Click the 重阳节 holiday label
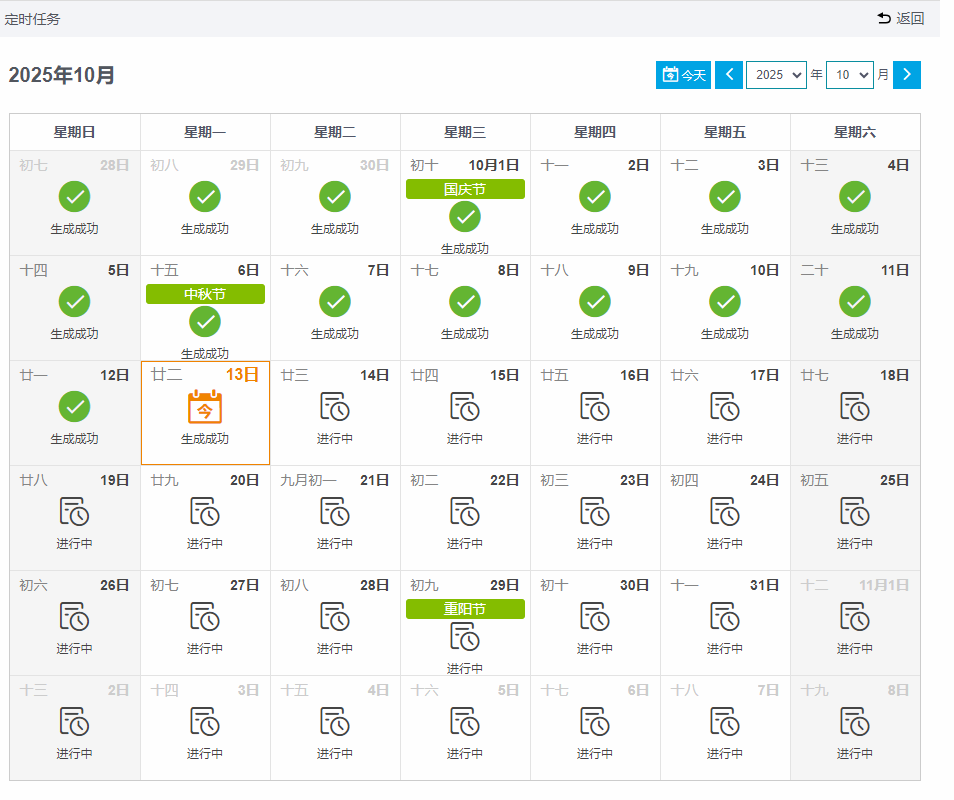This screenshot has width=954, height=800. click(x=465, y=609)
